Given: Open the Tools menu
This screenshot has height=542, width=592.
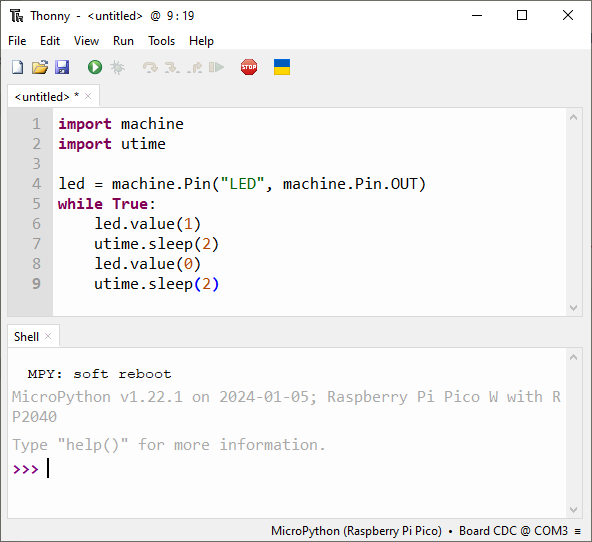Looking at the screenshot, I should [161, 41].
